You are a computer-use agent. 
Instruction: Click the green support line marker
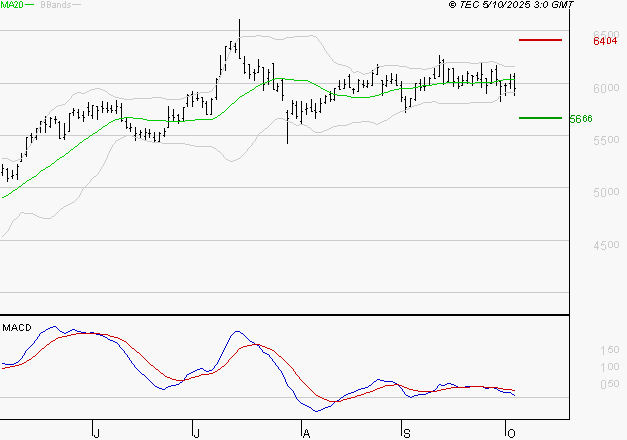point(540,117)
